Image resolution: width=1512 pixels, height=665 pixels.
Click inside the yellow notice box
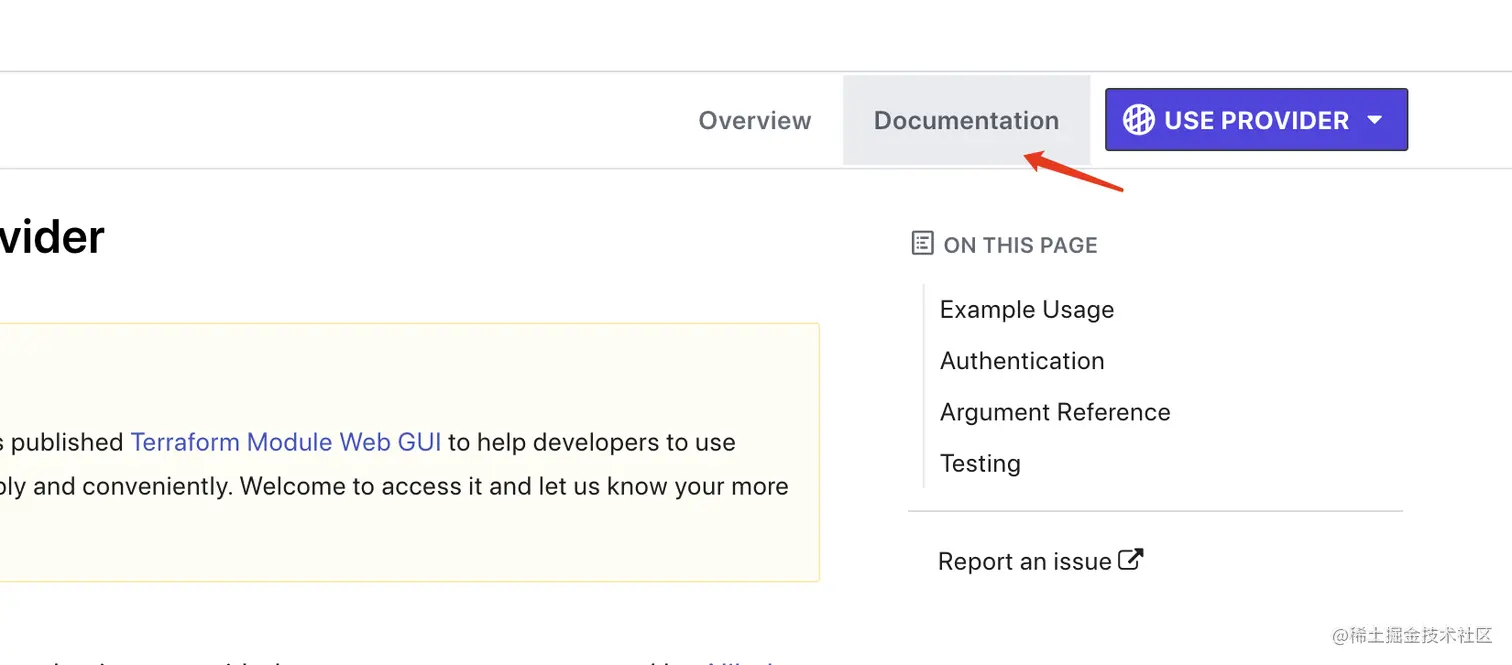point(409,452)
